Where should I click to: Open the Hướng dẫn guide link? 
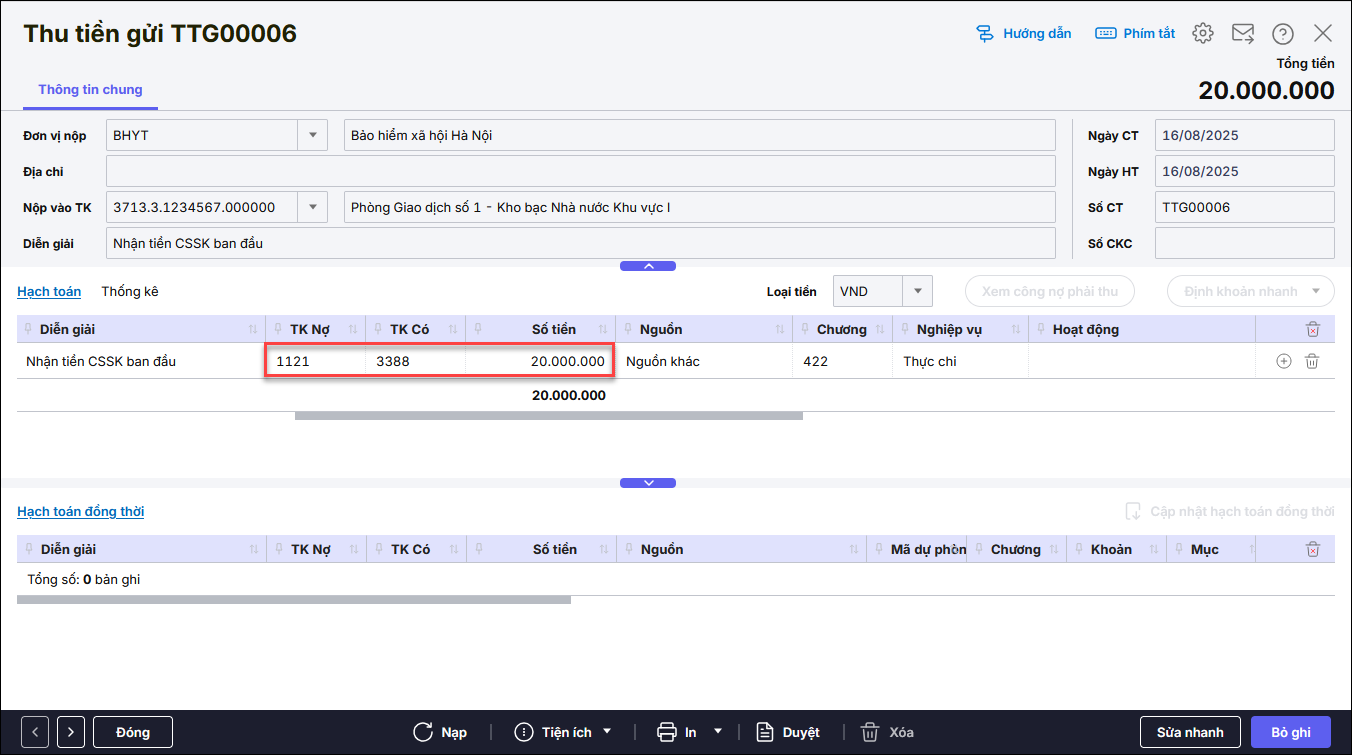(1024, 33)
